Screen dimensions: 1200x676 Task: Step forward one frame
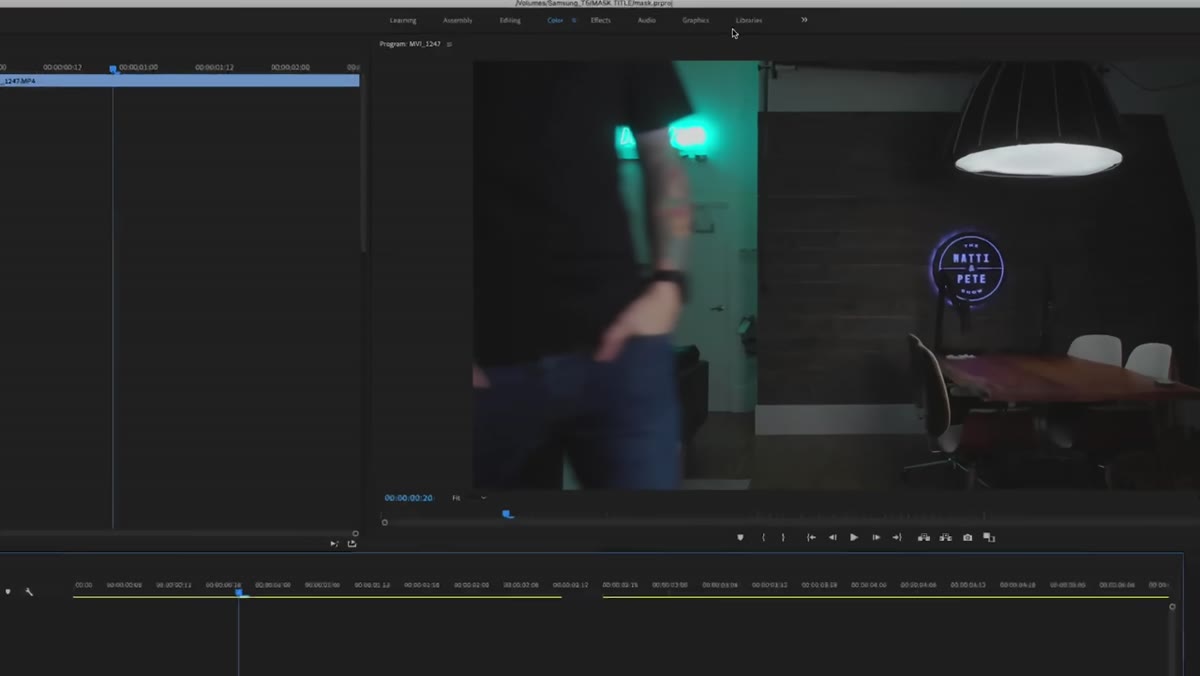(876, 537)
